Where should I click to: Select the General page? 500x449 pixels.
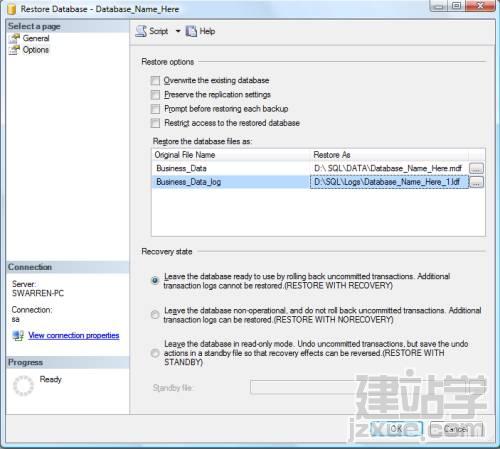pyautogui.click(x=36, y=38)
